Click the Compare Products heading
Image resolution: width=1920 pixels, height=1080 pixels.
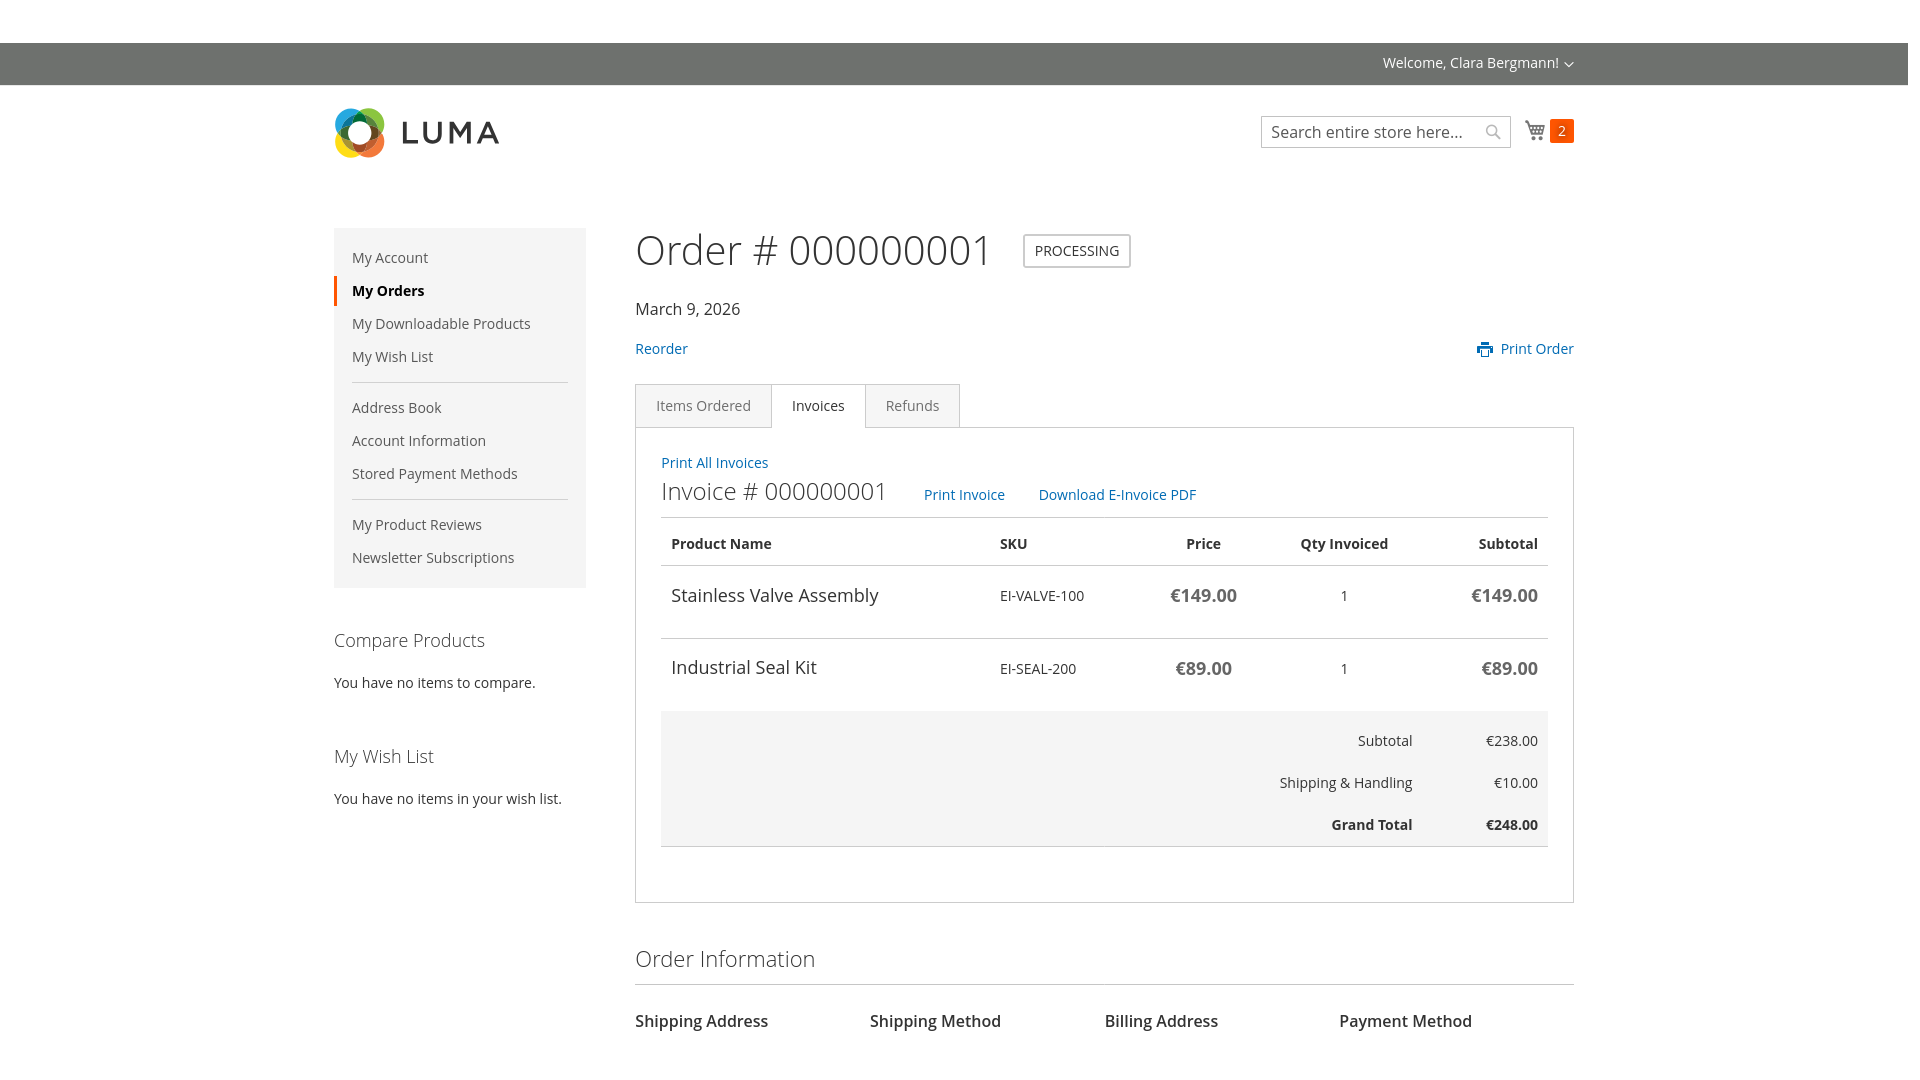pos(409,641)
